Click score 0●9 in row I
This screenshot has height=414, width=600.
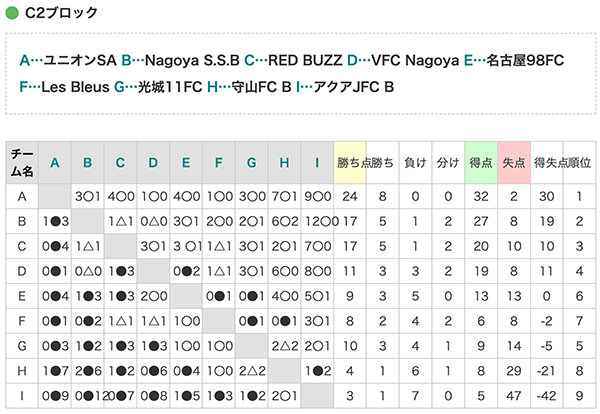pos(55,396)
